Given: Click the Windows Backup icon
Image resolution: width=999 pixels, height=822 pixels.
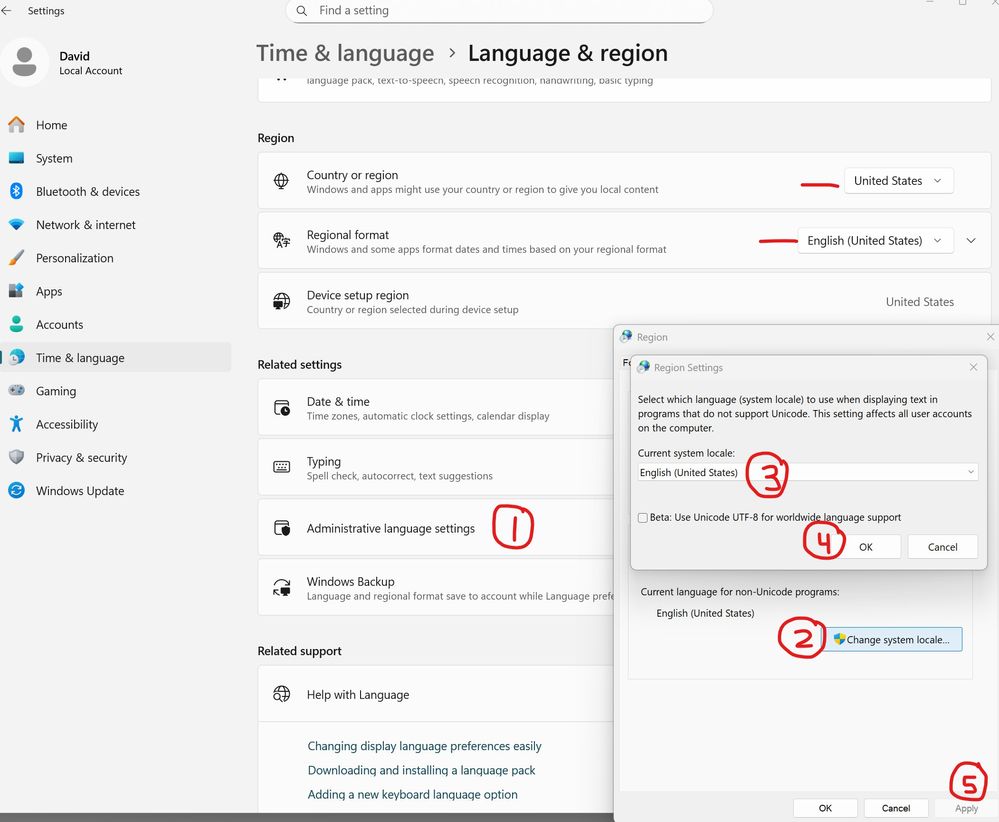Looking at the screenshot, I should point(282,588).
